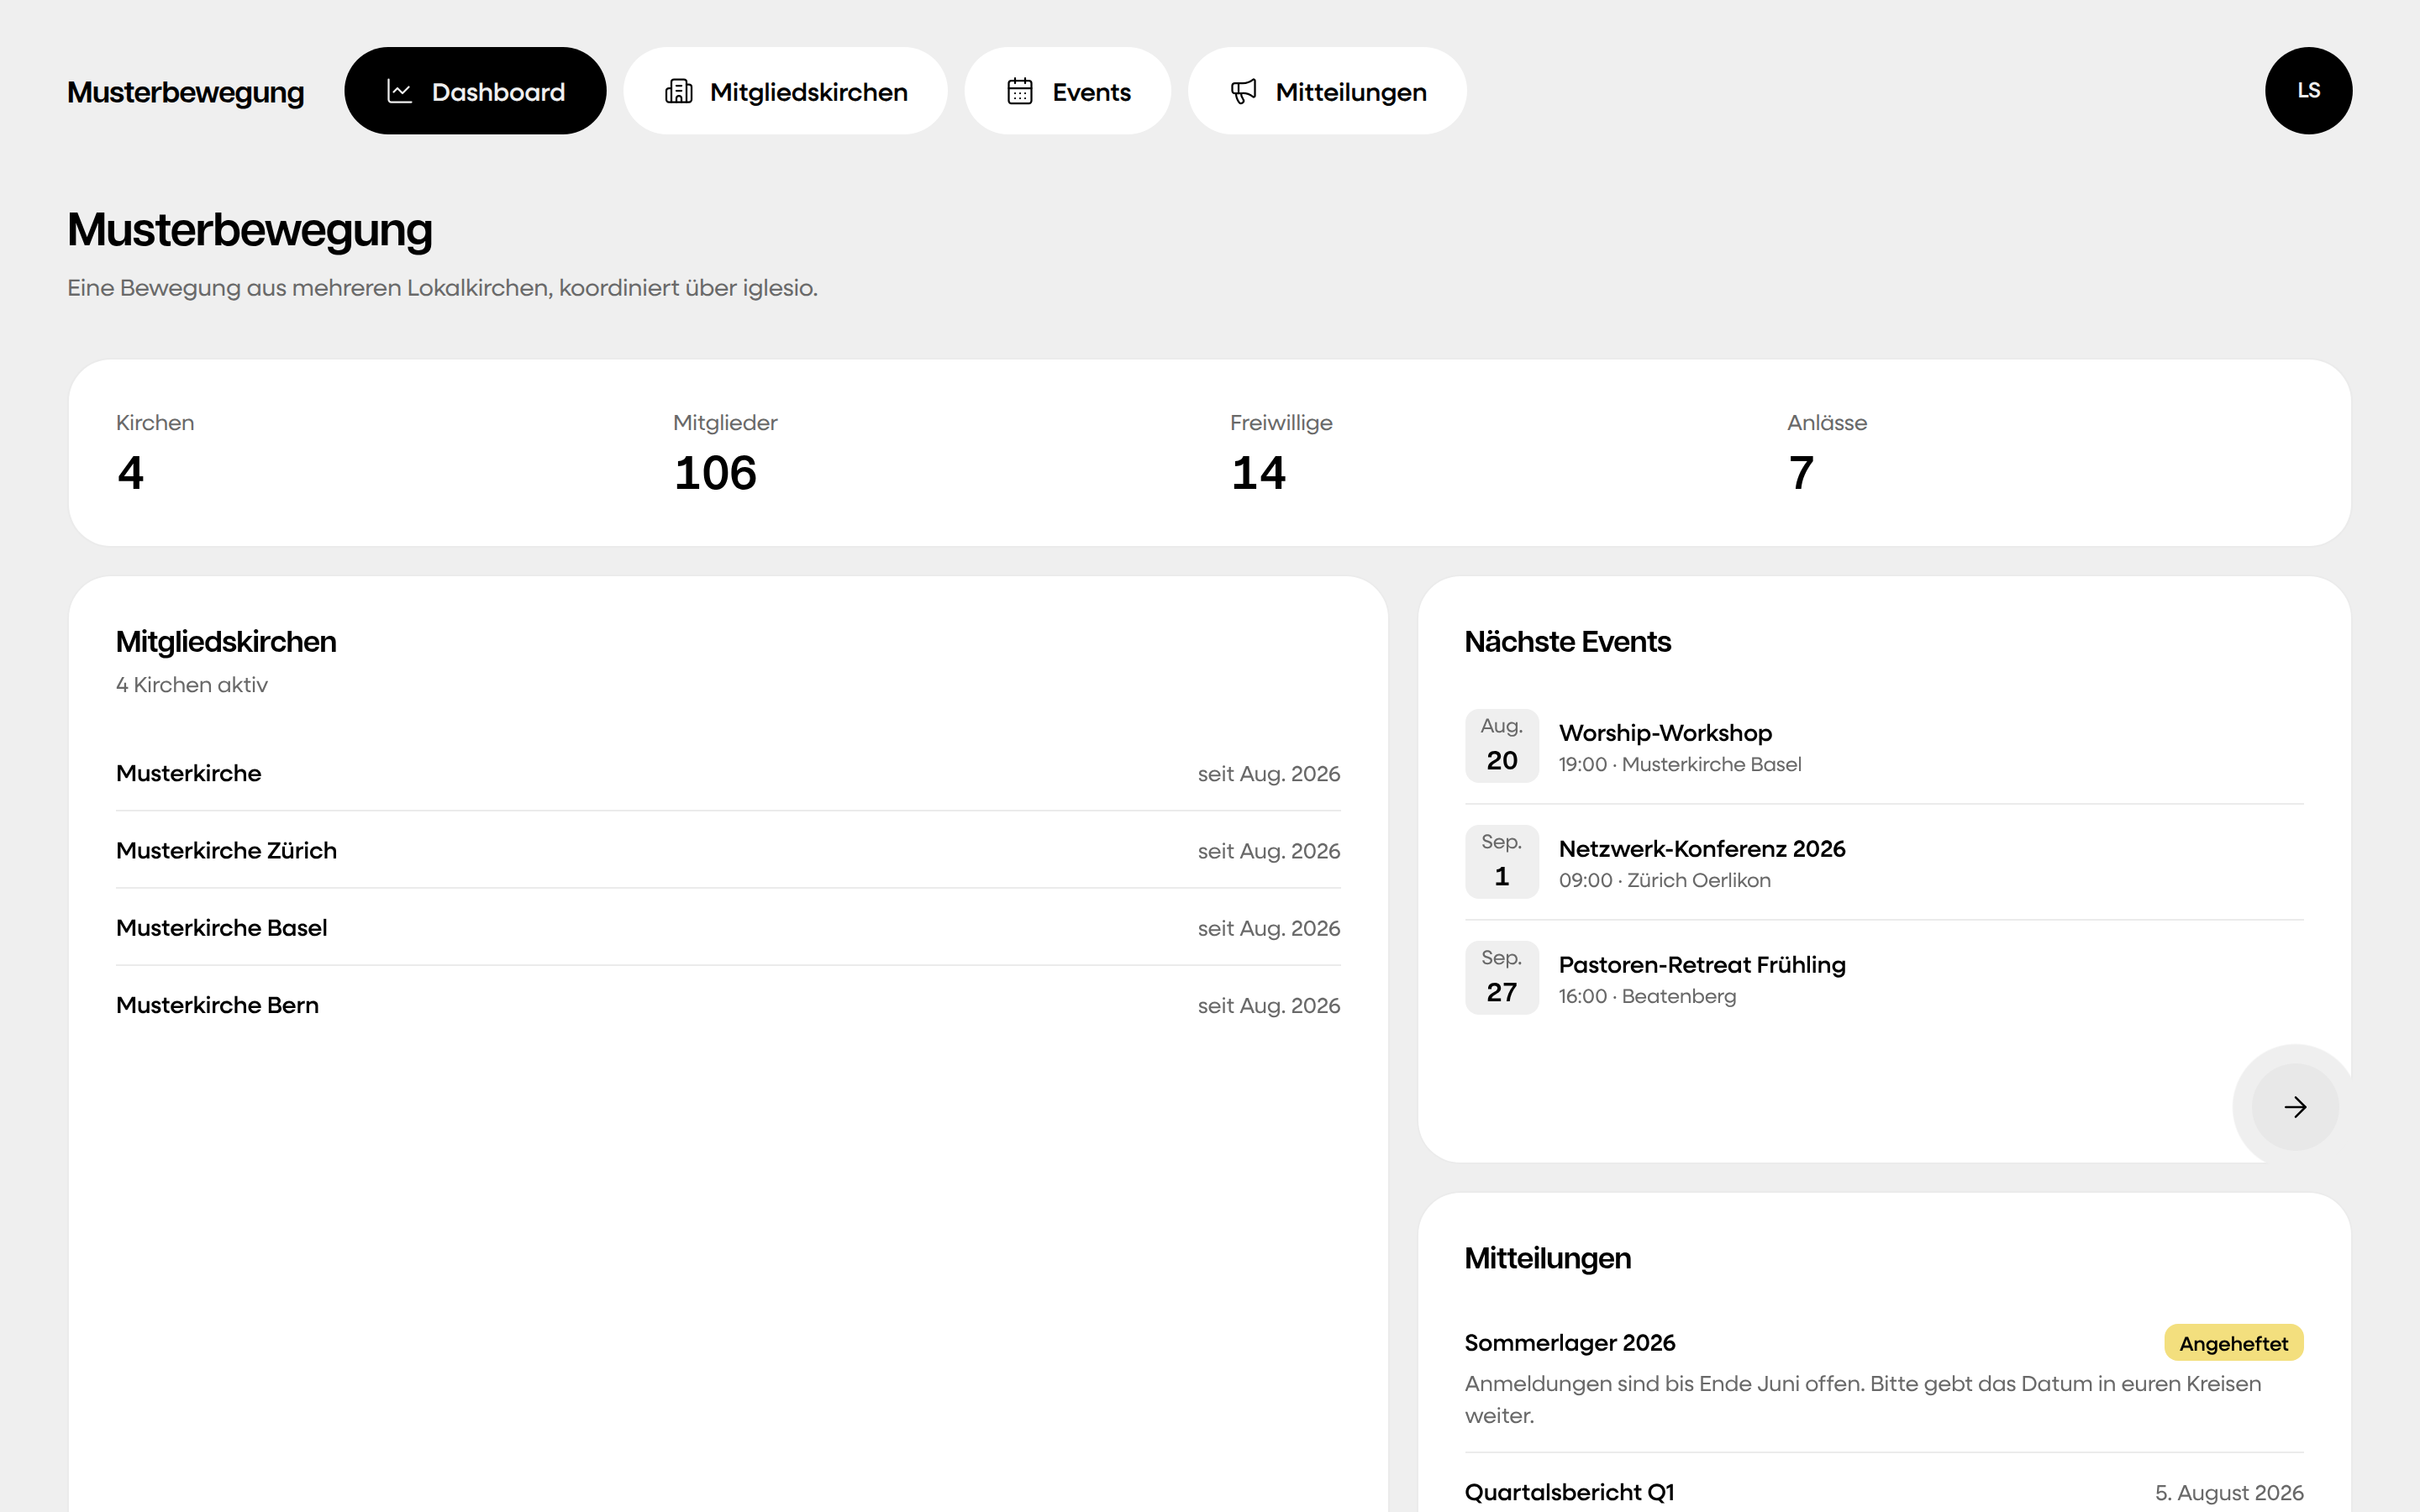Select the Musterkirche Bern row

tap(728, 1005)
